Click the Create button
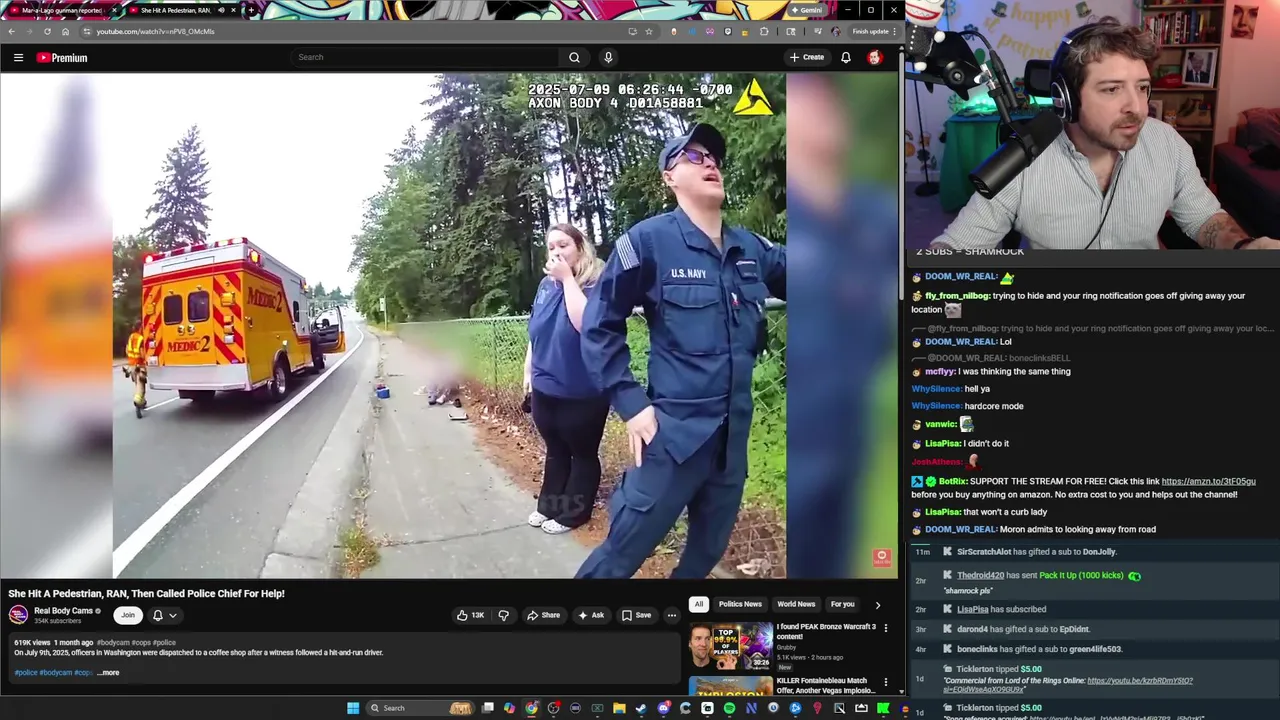The image size is (1280, 720). (x=807, y=57)
